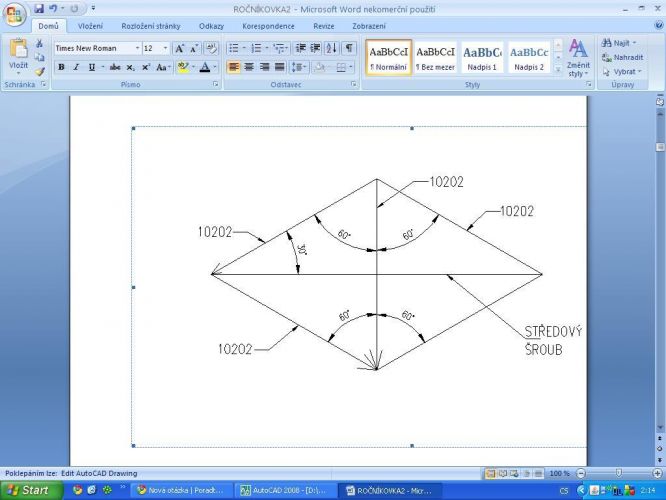666x500 pixels.
Task: Open the Korespondence ribbon tab
Action: (268, 26)
